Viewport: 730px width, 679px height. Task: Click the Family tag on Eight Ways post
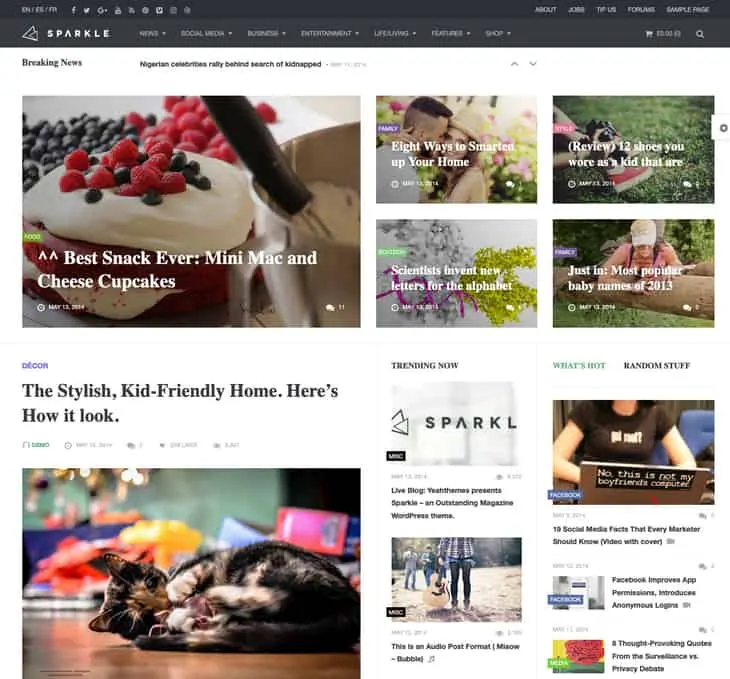pos(388,129)
